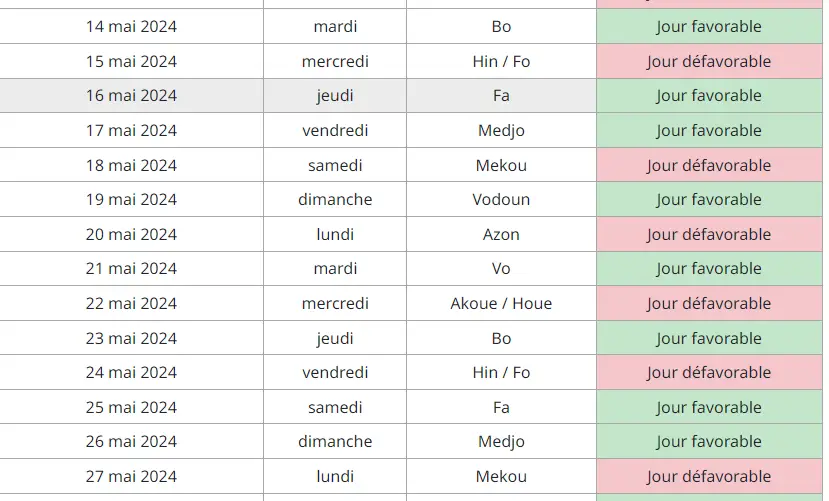The height and width of the screenshot is (501, 829).
Task: Select Jour défavorable status for 22 mai
Action: click(x=708, y=304)
